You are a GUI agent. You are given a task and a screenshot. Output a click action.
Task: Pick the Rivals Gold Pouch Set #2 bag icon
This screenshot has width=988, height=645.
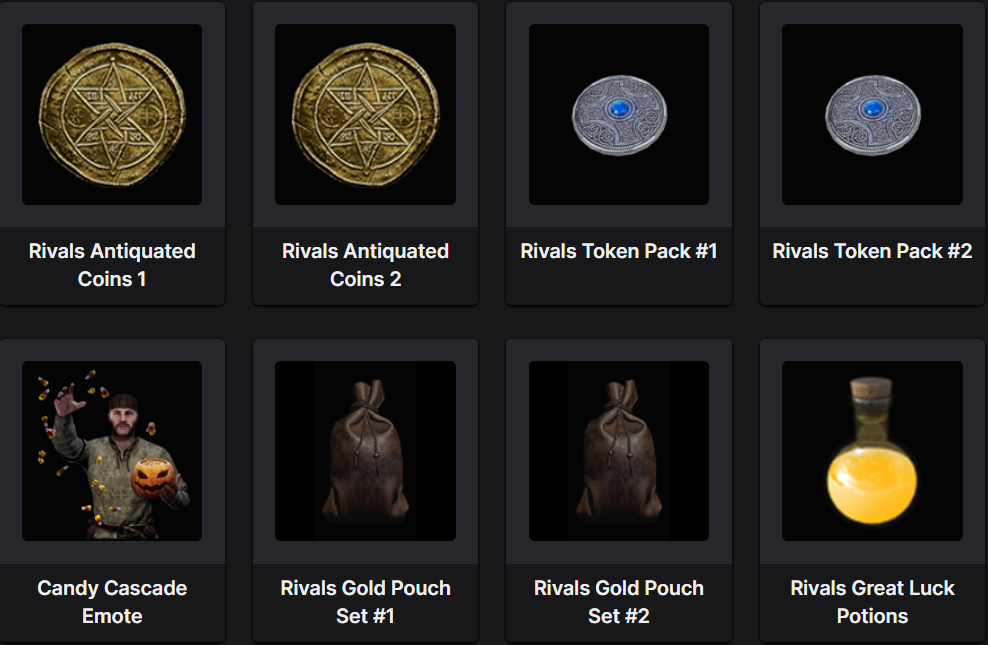click(x=619, y=451)
